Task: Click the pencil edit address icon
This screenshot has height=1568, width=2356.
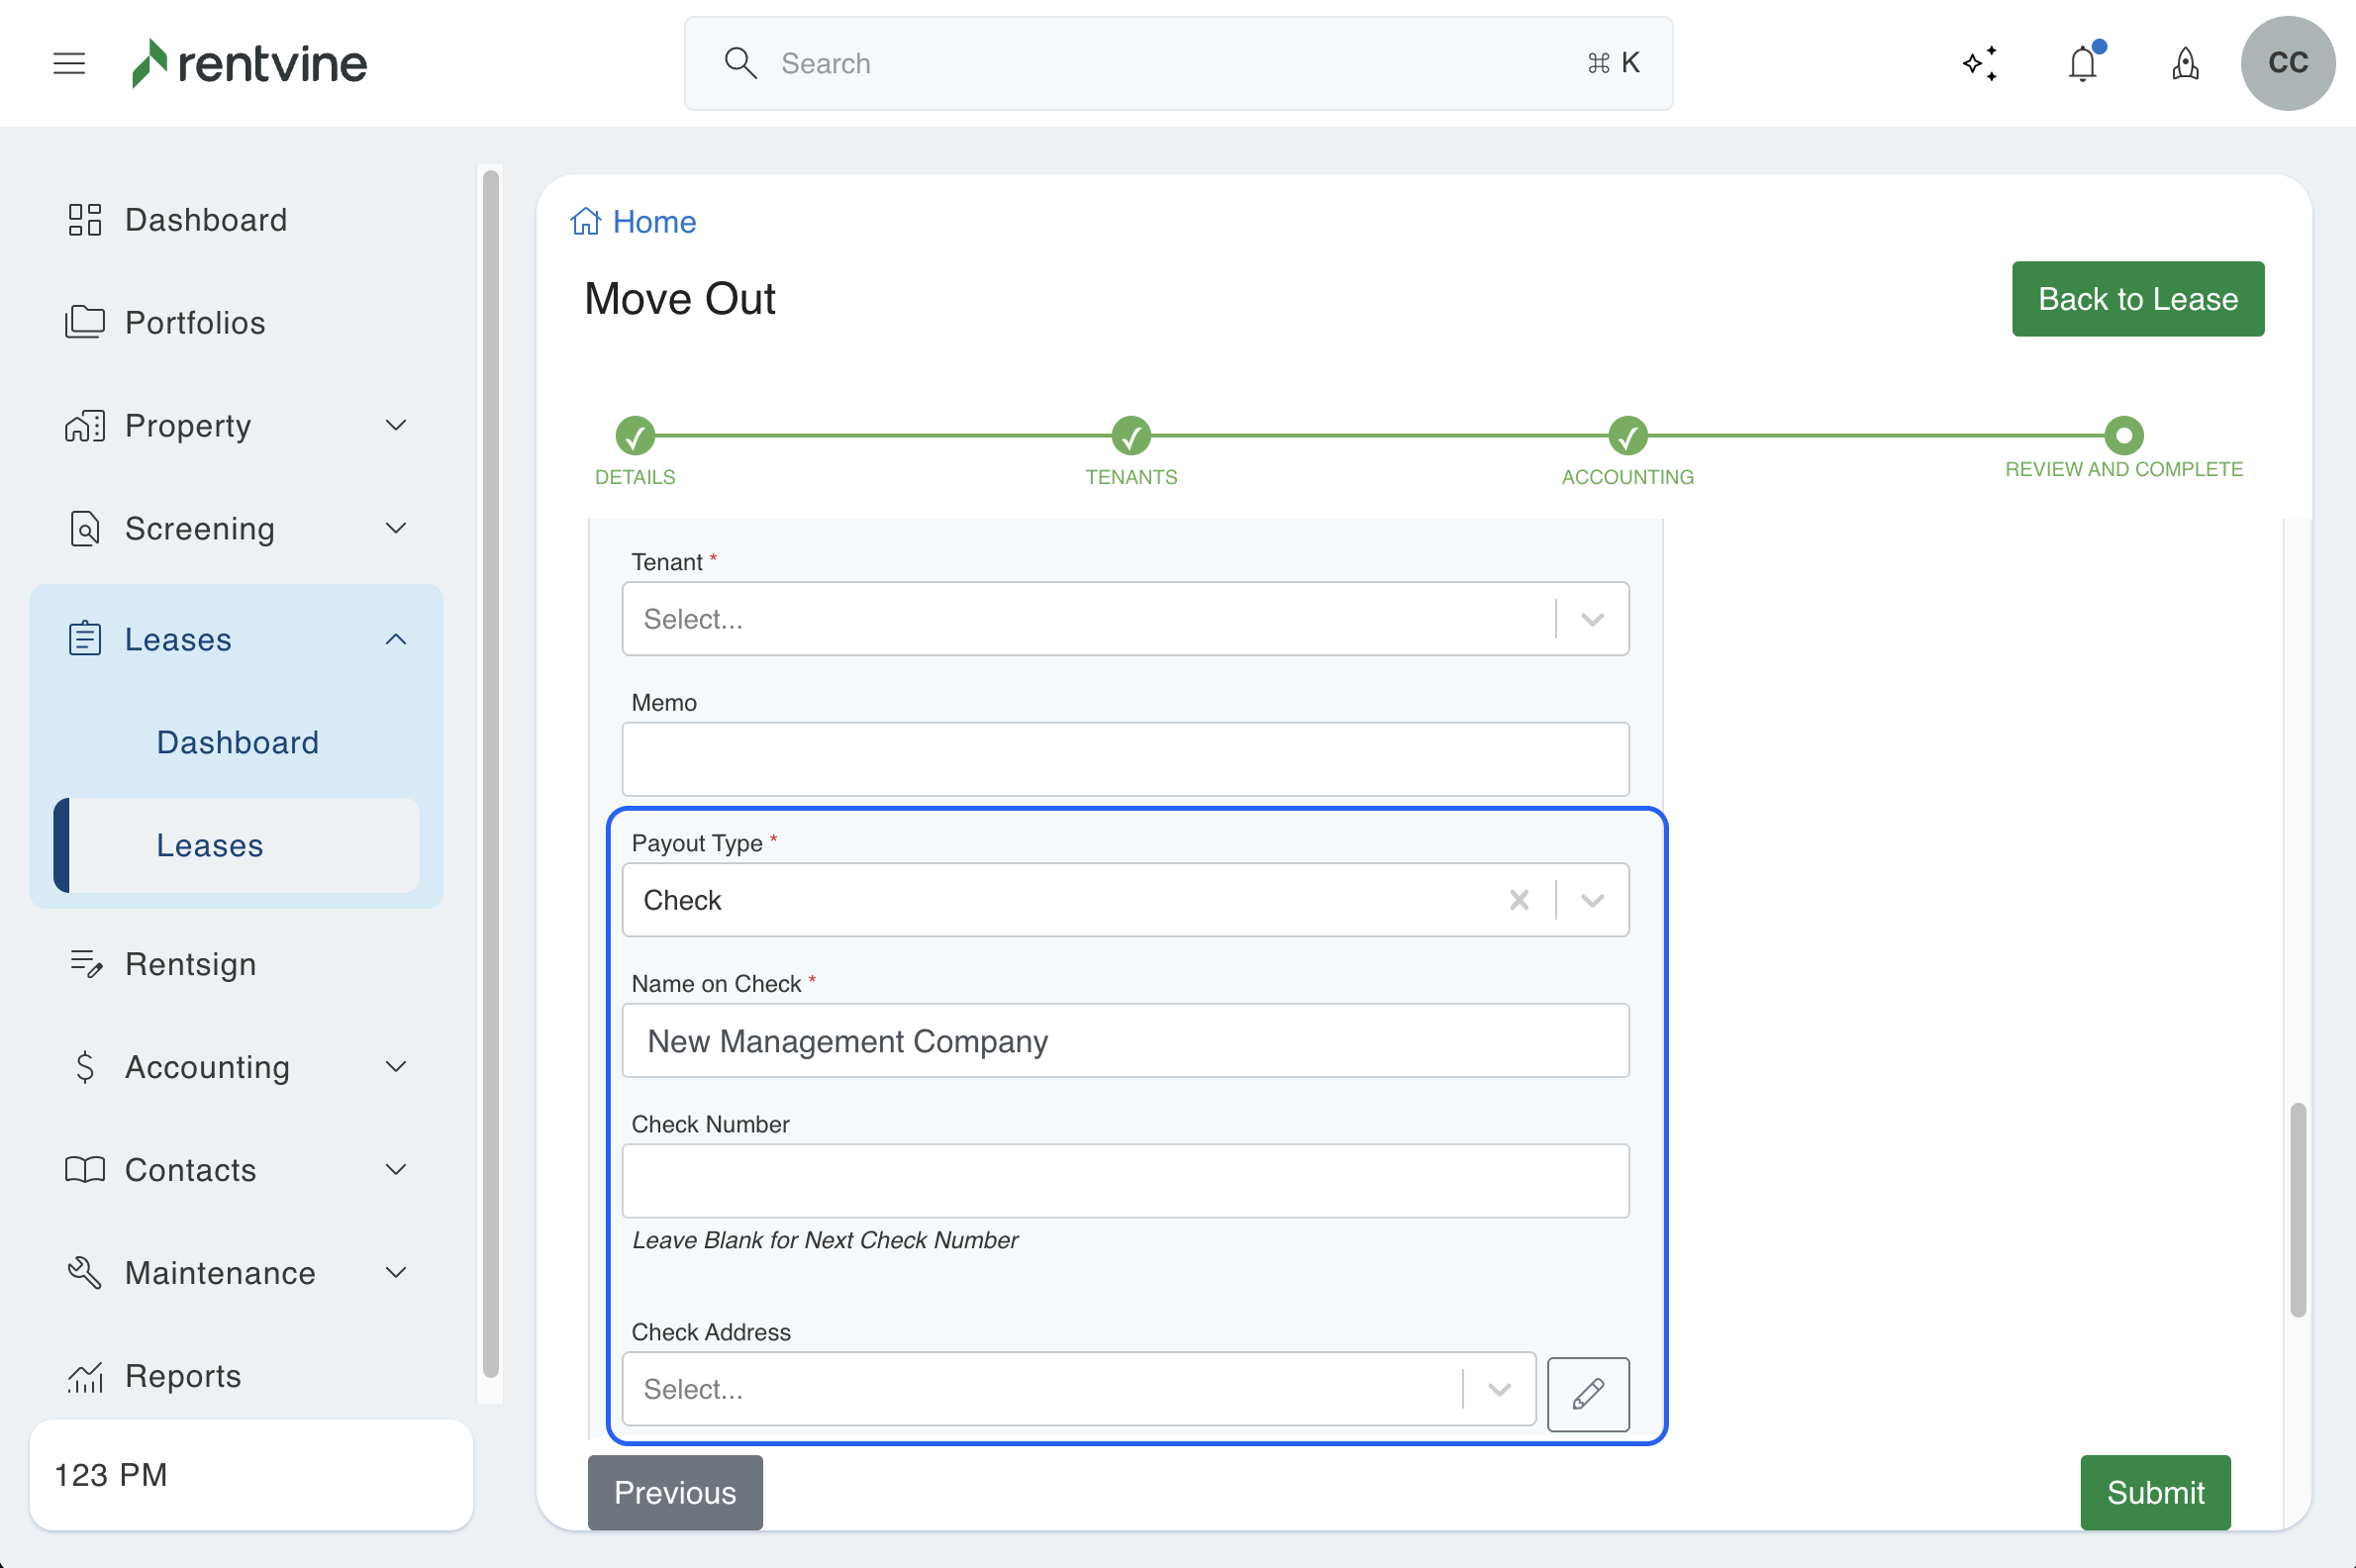Action: [1587, 1393]
